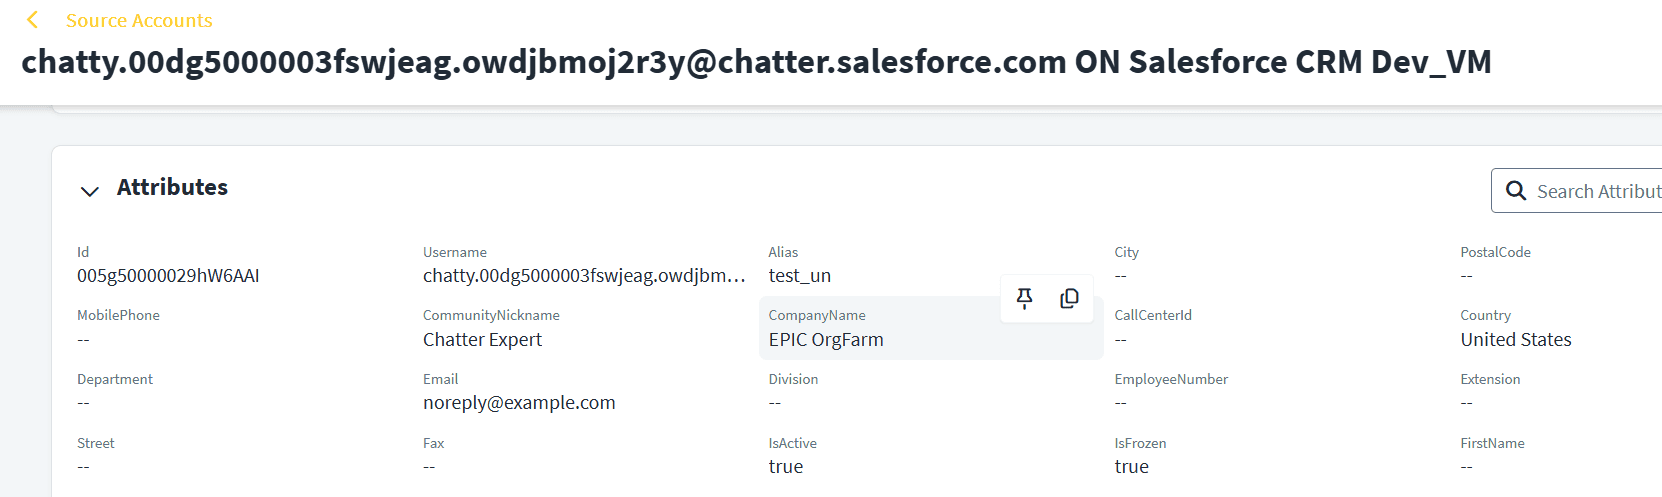Select the email noreply@example.com
Viewport: 1662px width, 497px height.
pyautogui.click(x=519, y=403)
